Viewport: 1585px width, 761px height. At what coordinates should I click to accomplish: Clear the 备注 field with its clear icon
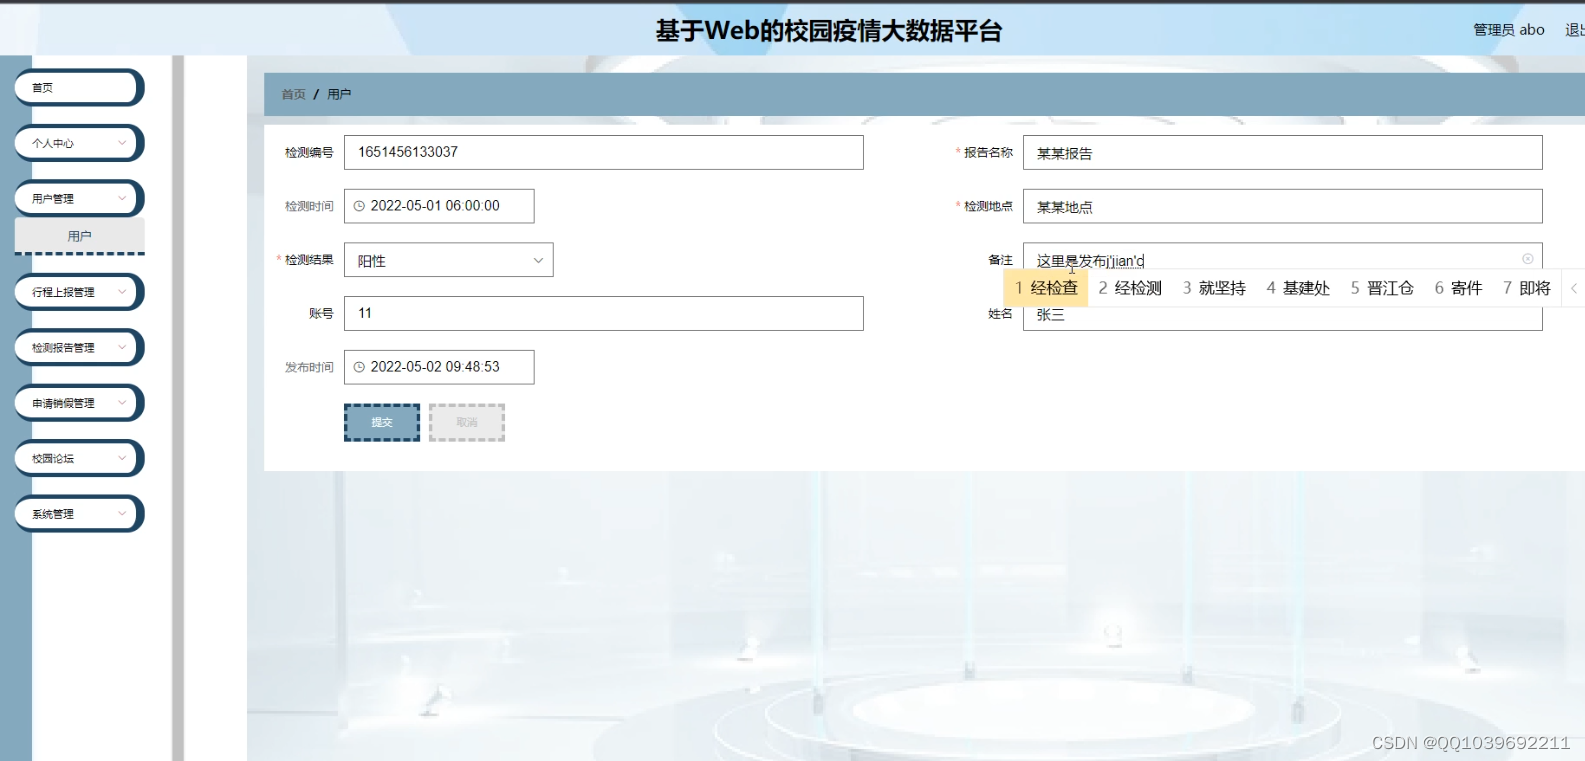pos(1527,259)
